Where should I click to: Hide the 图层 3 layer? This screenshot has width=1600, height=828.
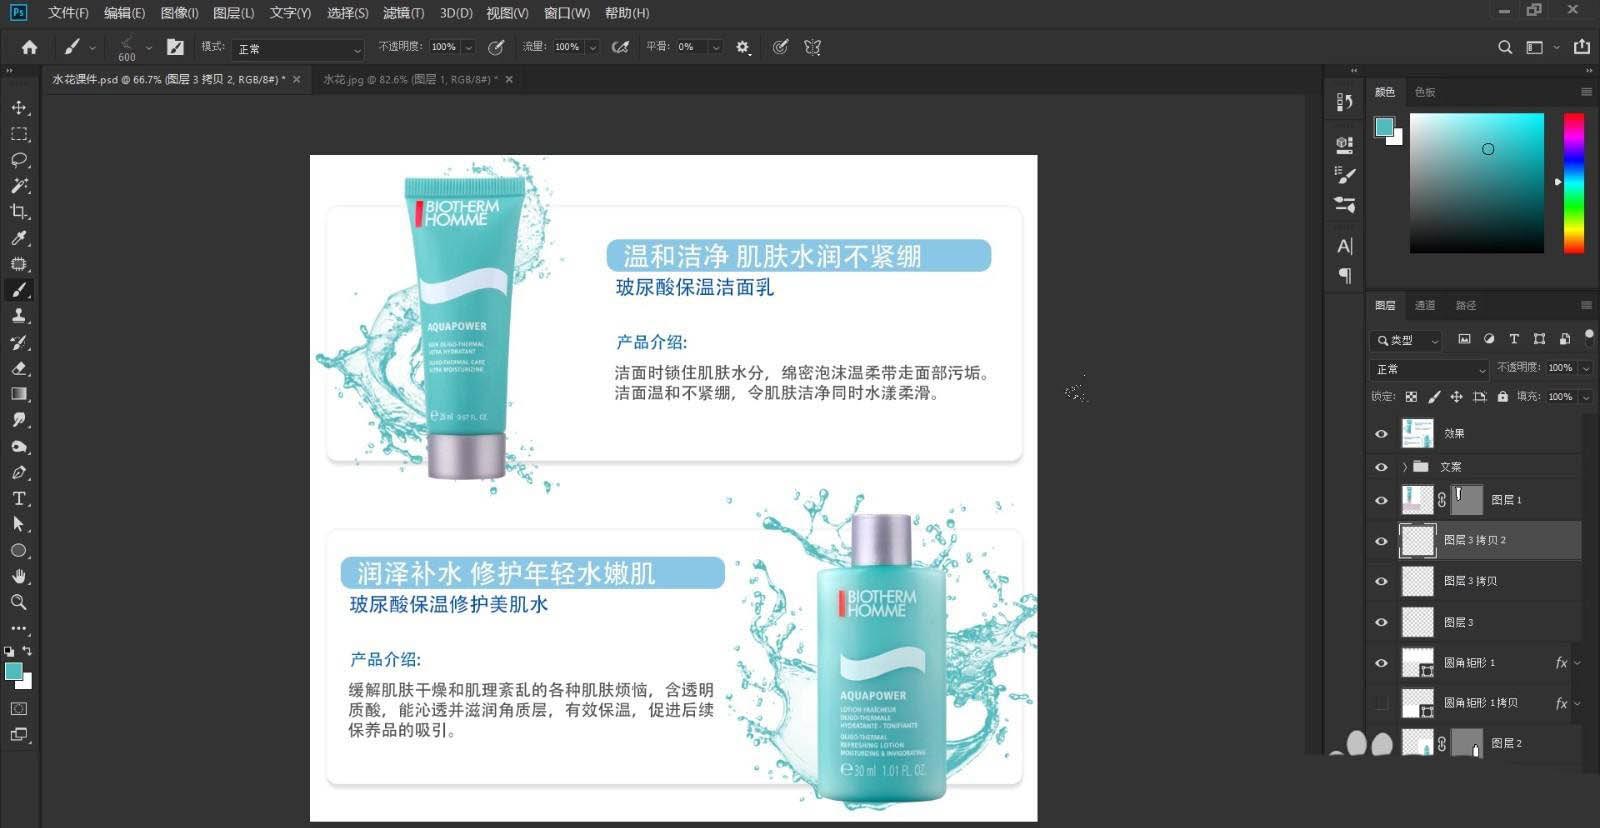[1381, 622]
